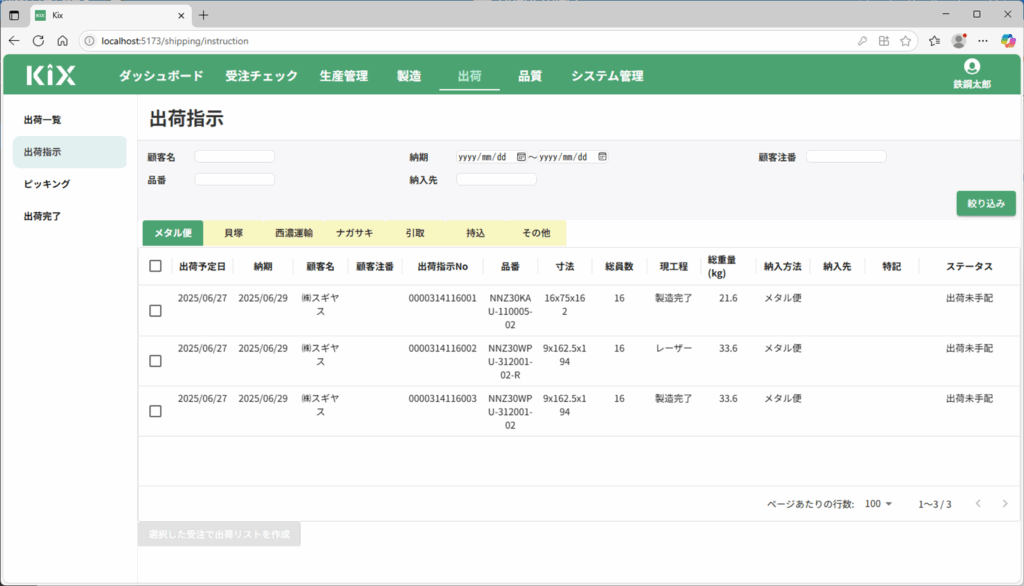Open favorites list icon

tap(935, 41)
